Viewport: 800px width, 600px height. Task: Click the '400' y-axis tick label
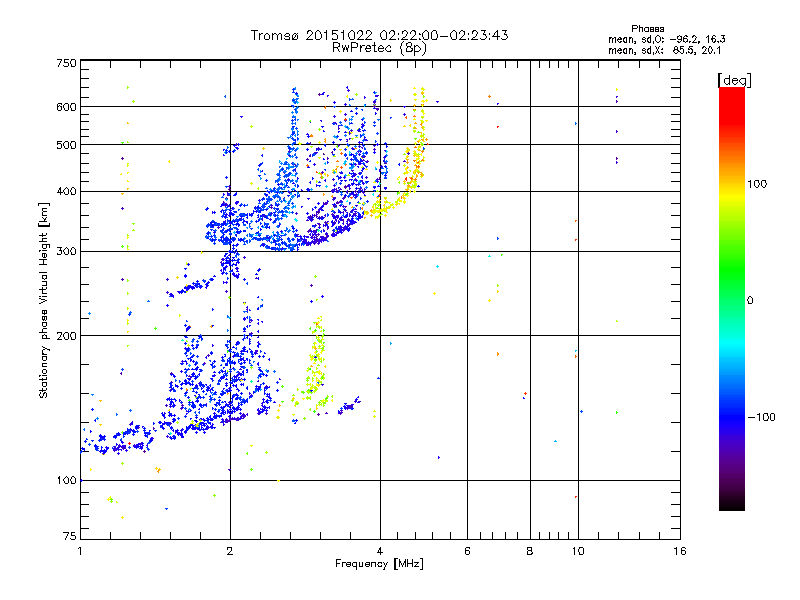66,191
